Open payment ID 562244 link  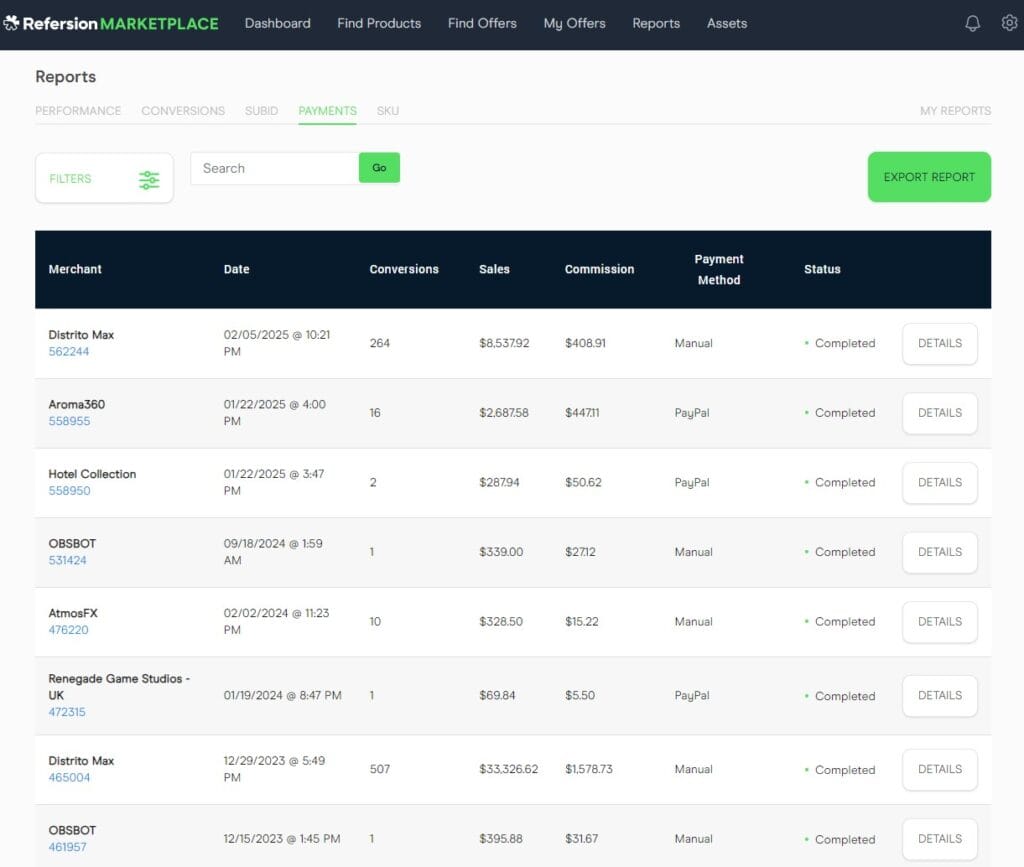(x=69, y=352)
